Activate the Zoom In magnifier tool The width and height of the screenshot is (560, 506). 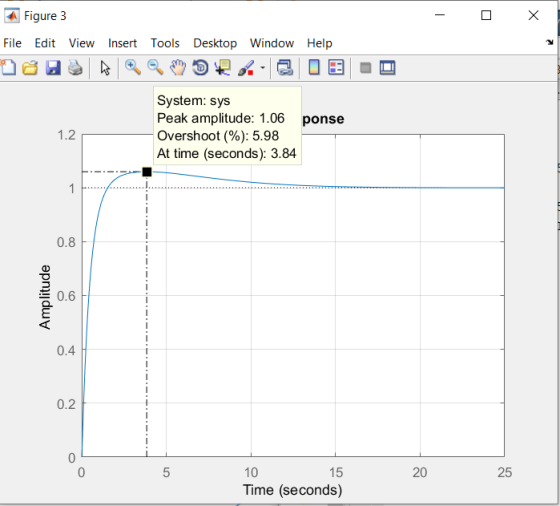[x=132, y=67]
